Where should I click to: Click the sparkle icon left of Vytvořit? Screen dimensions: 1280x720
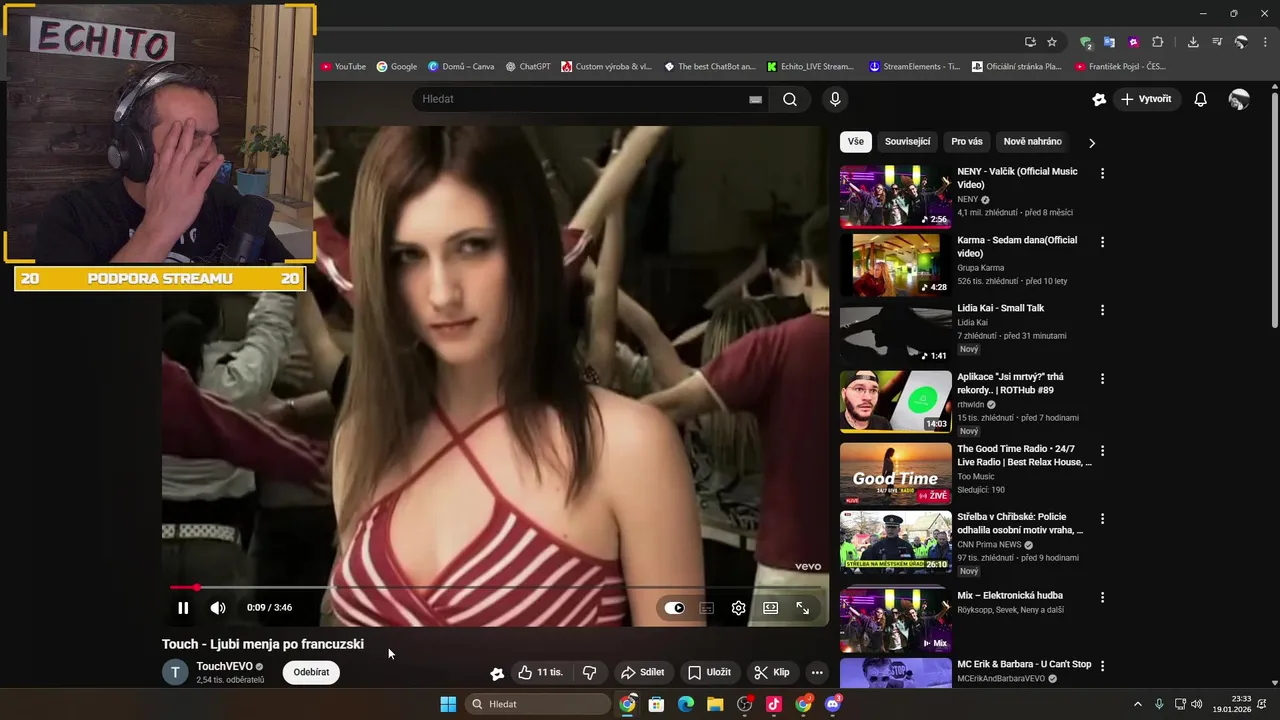click(x=1099, y=99)
